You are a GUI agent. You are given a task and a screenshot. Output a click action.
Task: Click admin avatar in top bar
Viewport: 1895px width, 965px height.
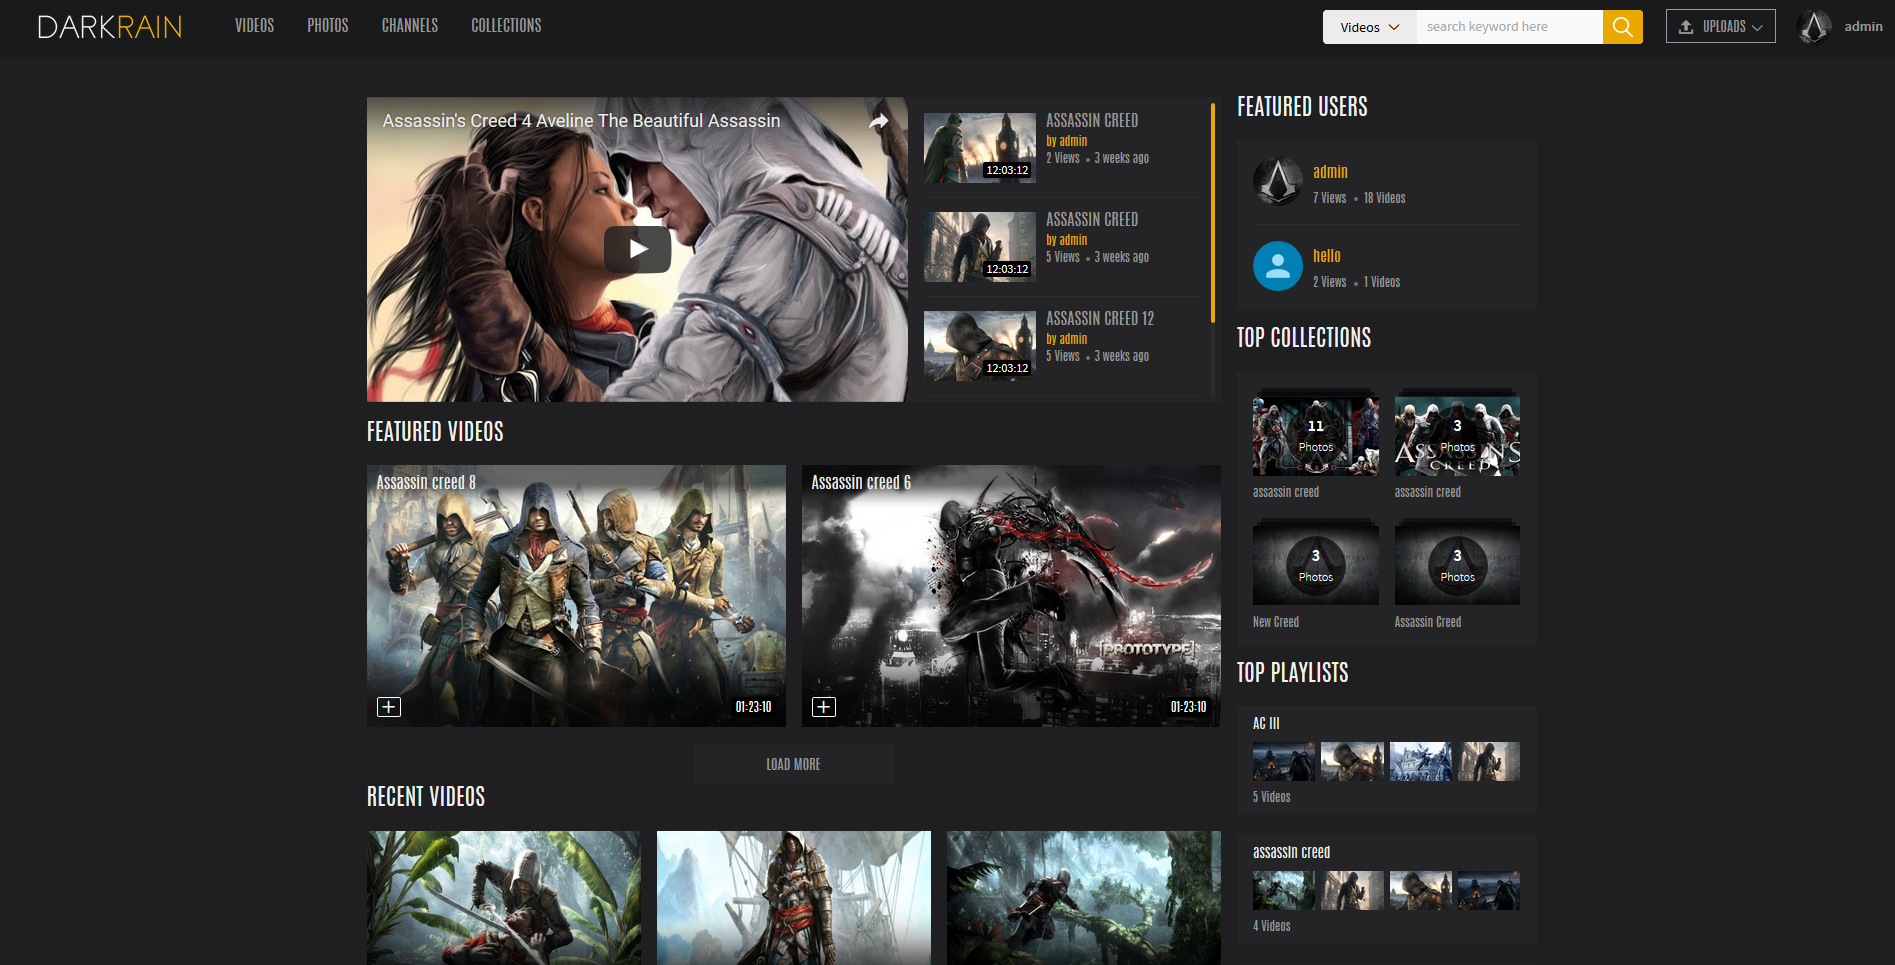click(x=1814, y=27)
